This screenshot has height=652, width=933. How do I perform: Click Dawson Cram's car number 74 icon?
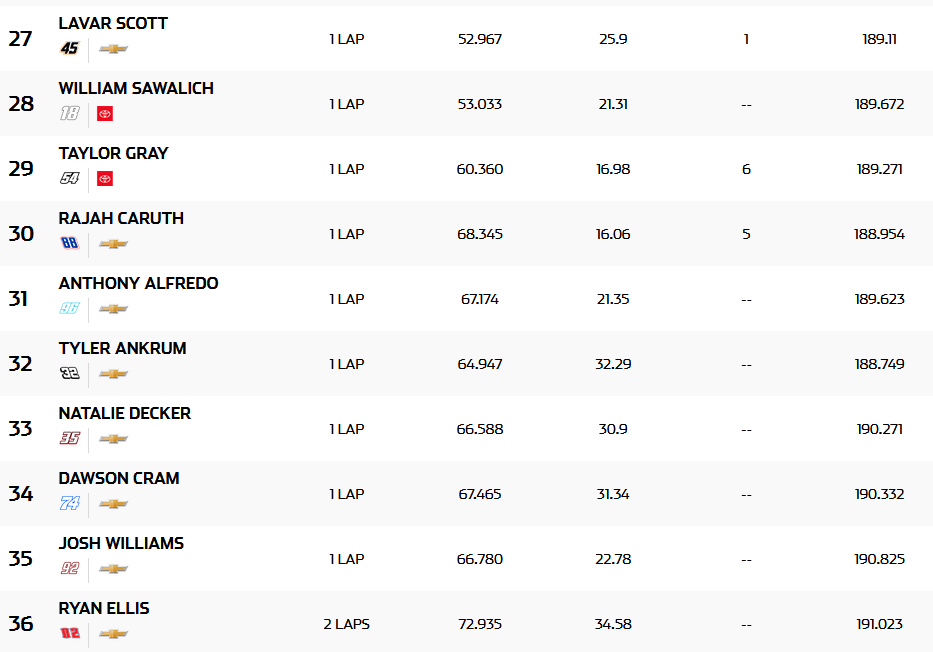[x=69, y=504]
